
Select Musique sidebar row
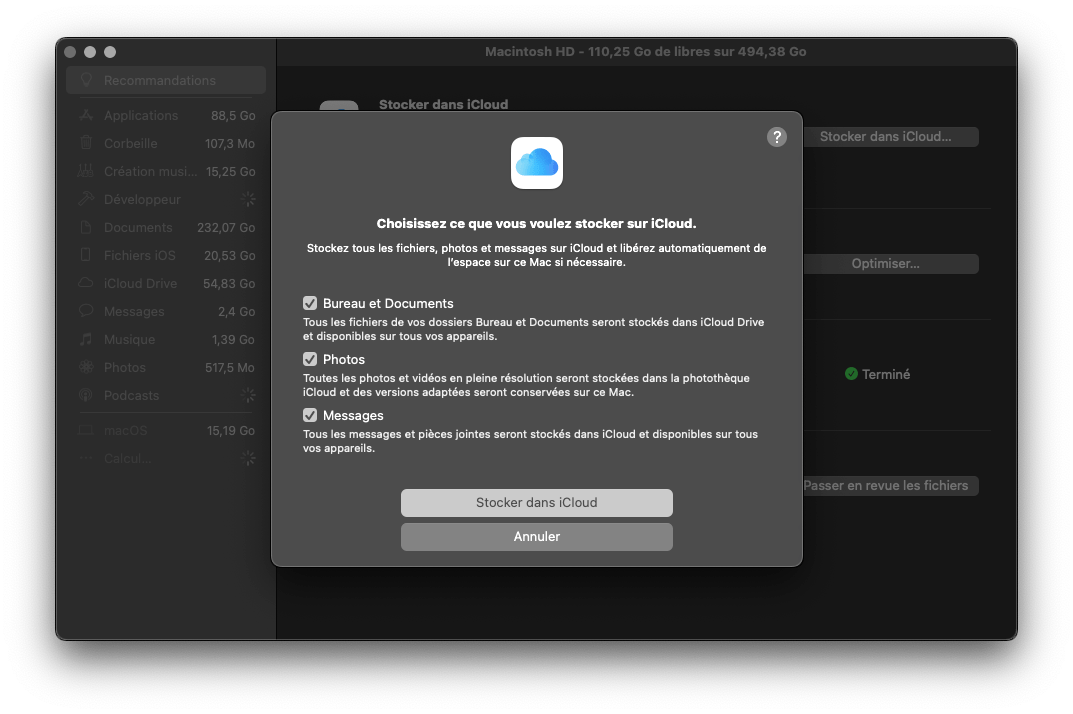point(166,340)
